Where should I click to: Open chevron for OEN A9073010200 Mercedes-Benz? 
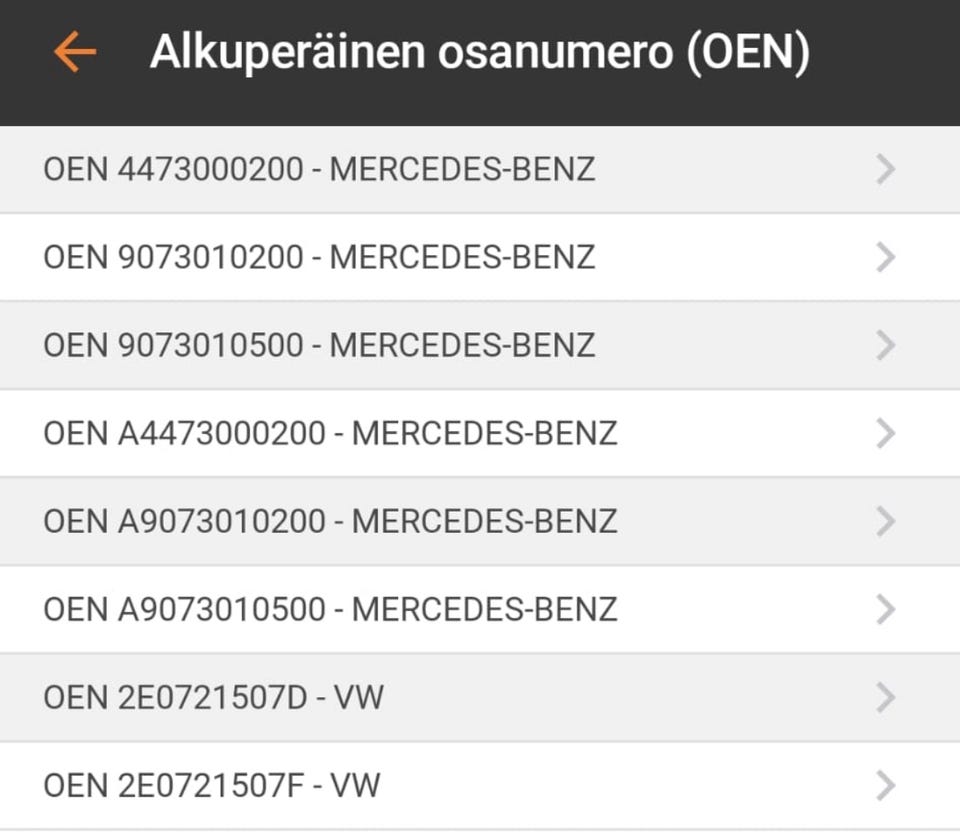click(885, 522)
